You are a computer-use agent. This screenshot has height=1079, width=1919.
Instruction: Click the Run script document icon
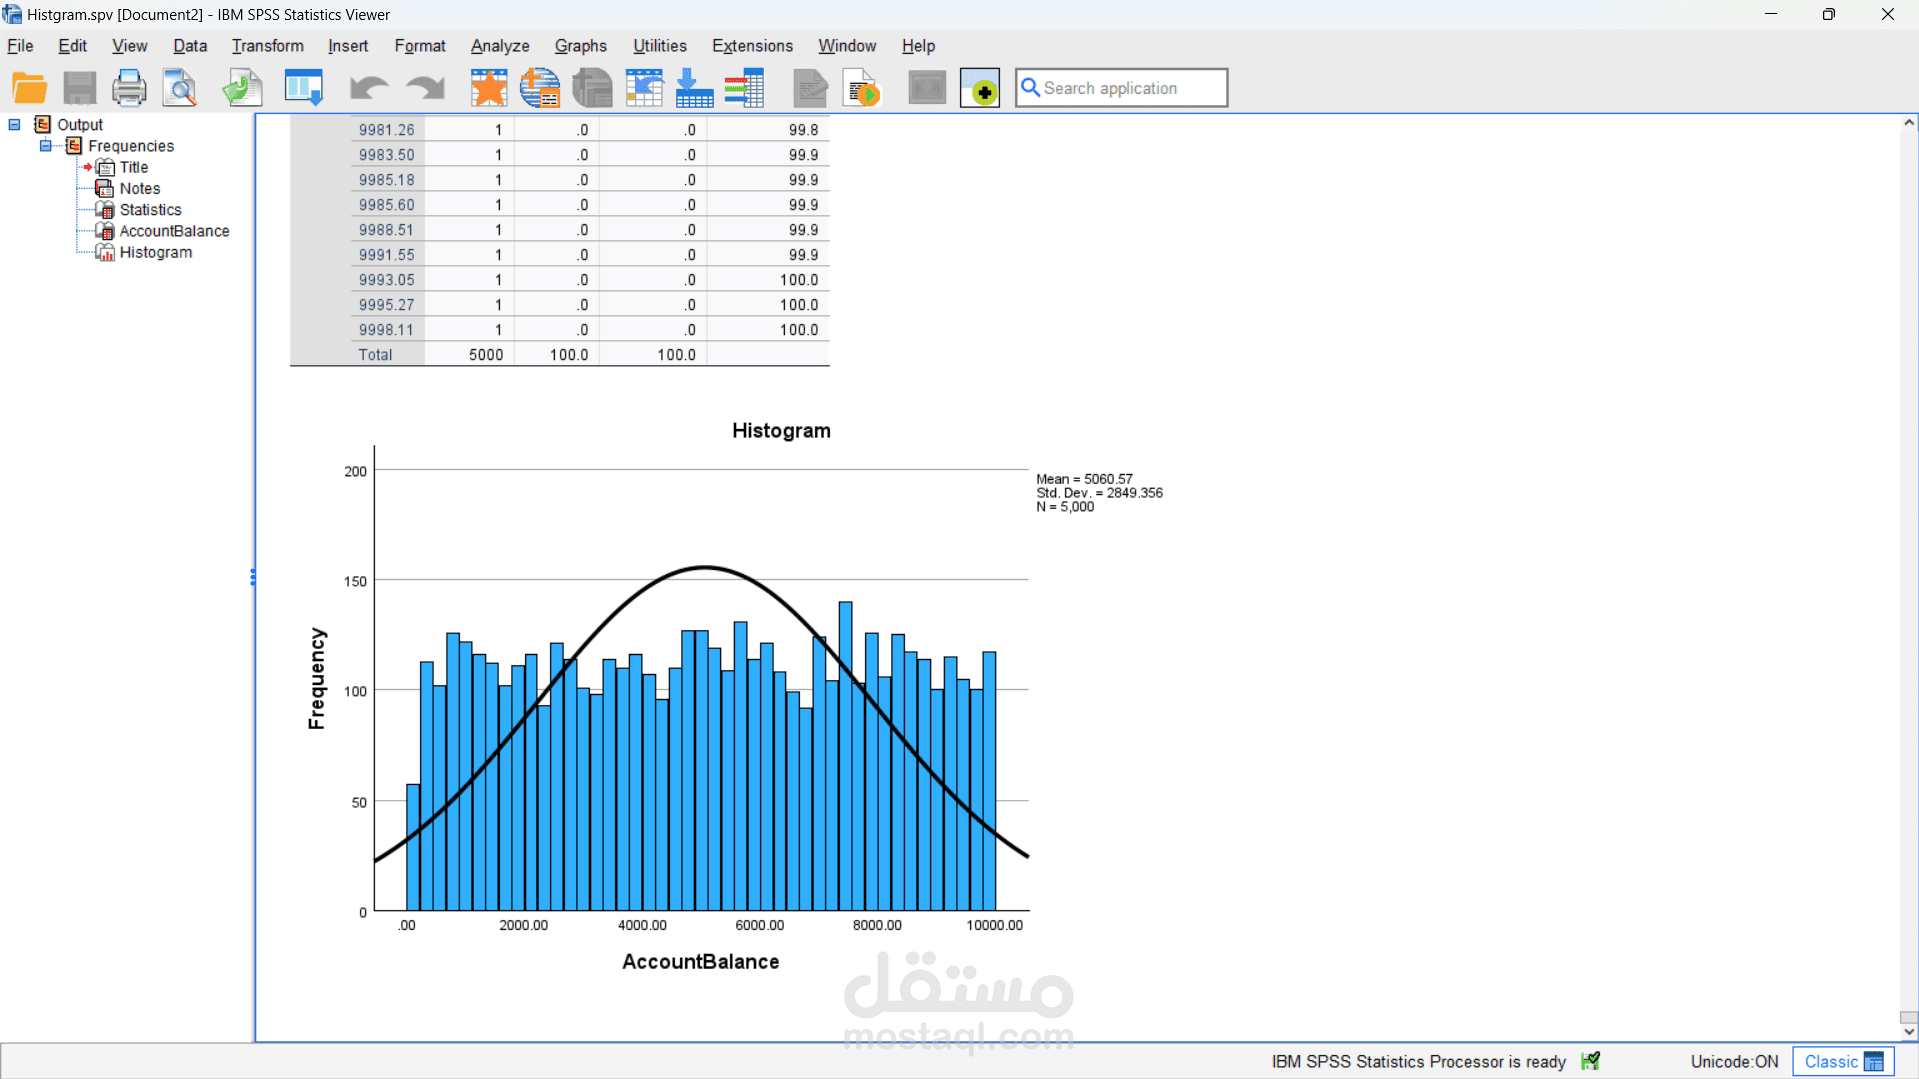click(x=861, y=88)
